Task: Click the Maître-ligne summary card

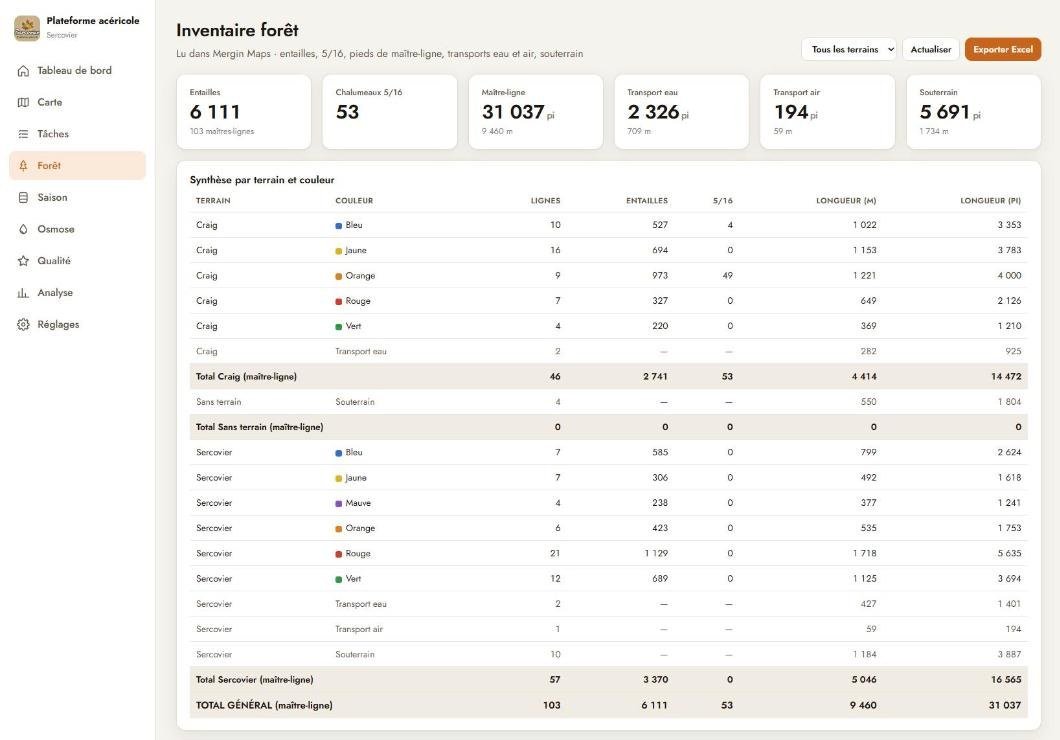Action: click(x=535, y=112)
